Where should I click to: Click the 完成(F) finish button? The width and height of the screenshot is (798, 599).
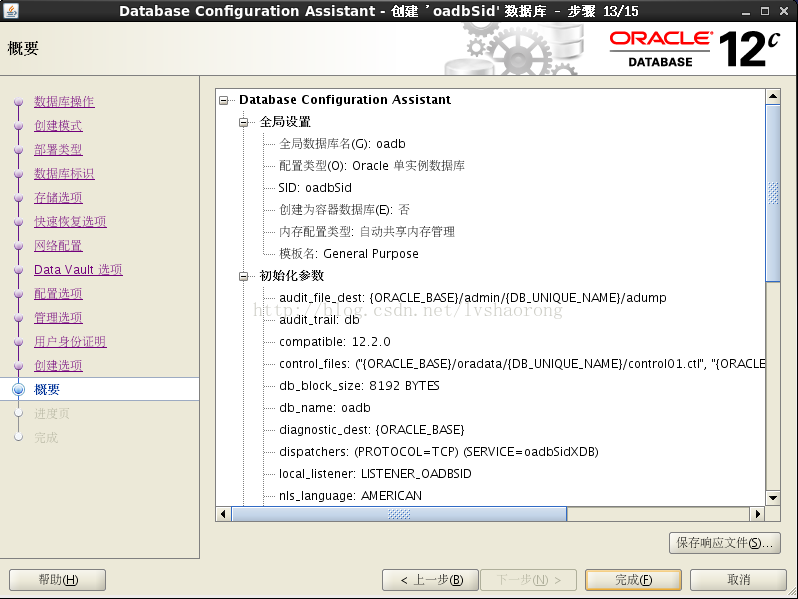click(633, 580)
